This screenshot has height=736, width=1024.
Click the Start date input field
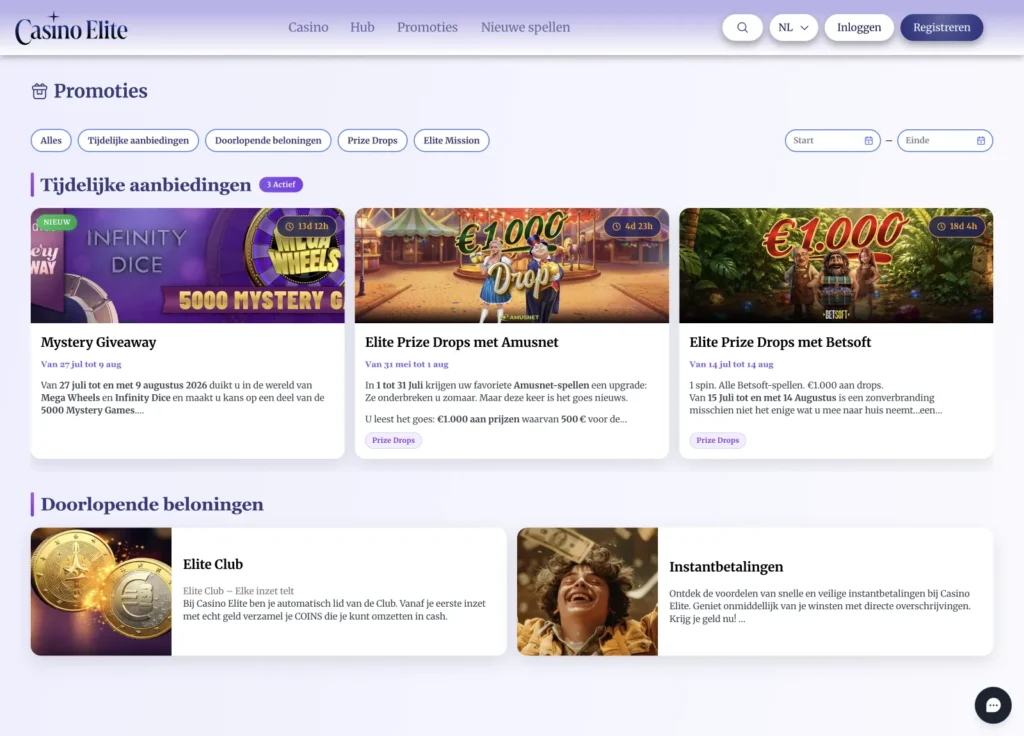[x=832, y=140]
